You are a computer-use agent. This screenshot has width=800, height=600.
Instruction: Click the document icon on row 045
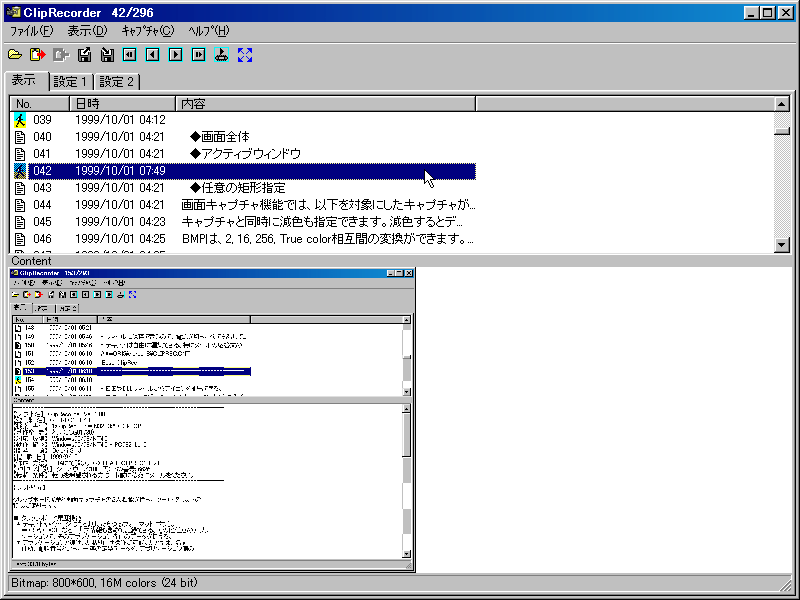pos(20,222)
